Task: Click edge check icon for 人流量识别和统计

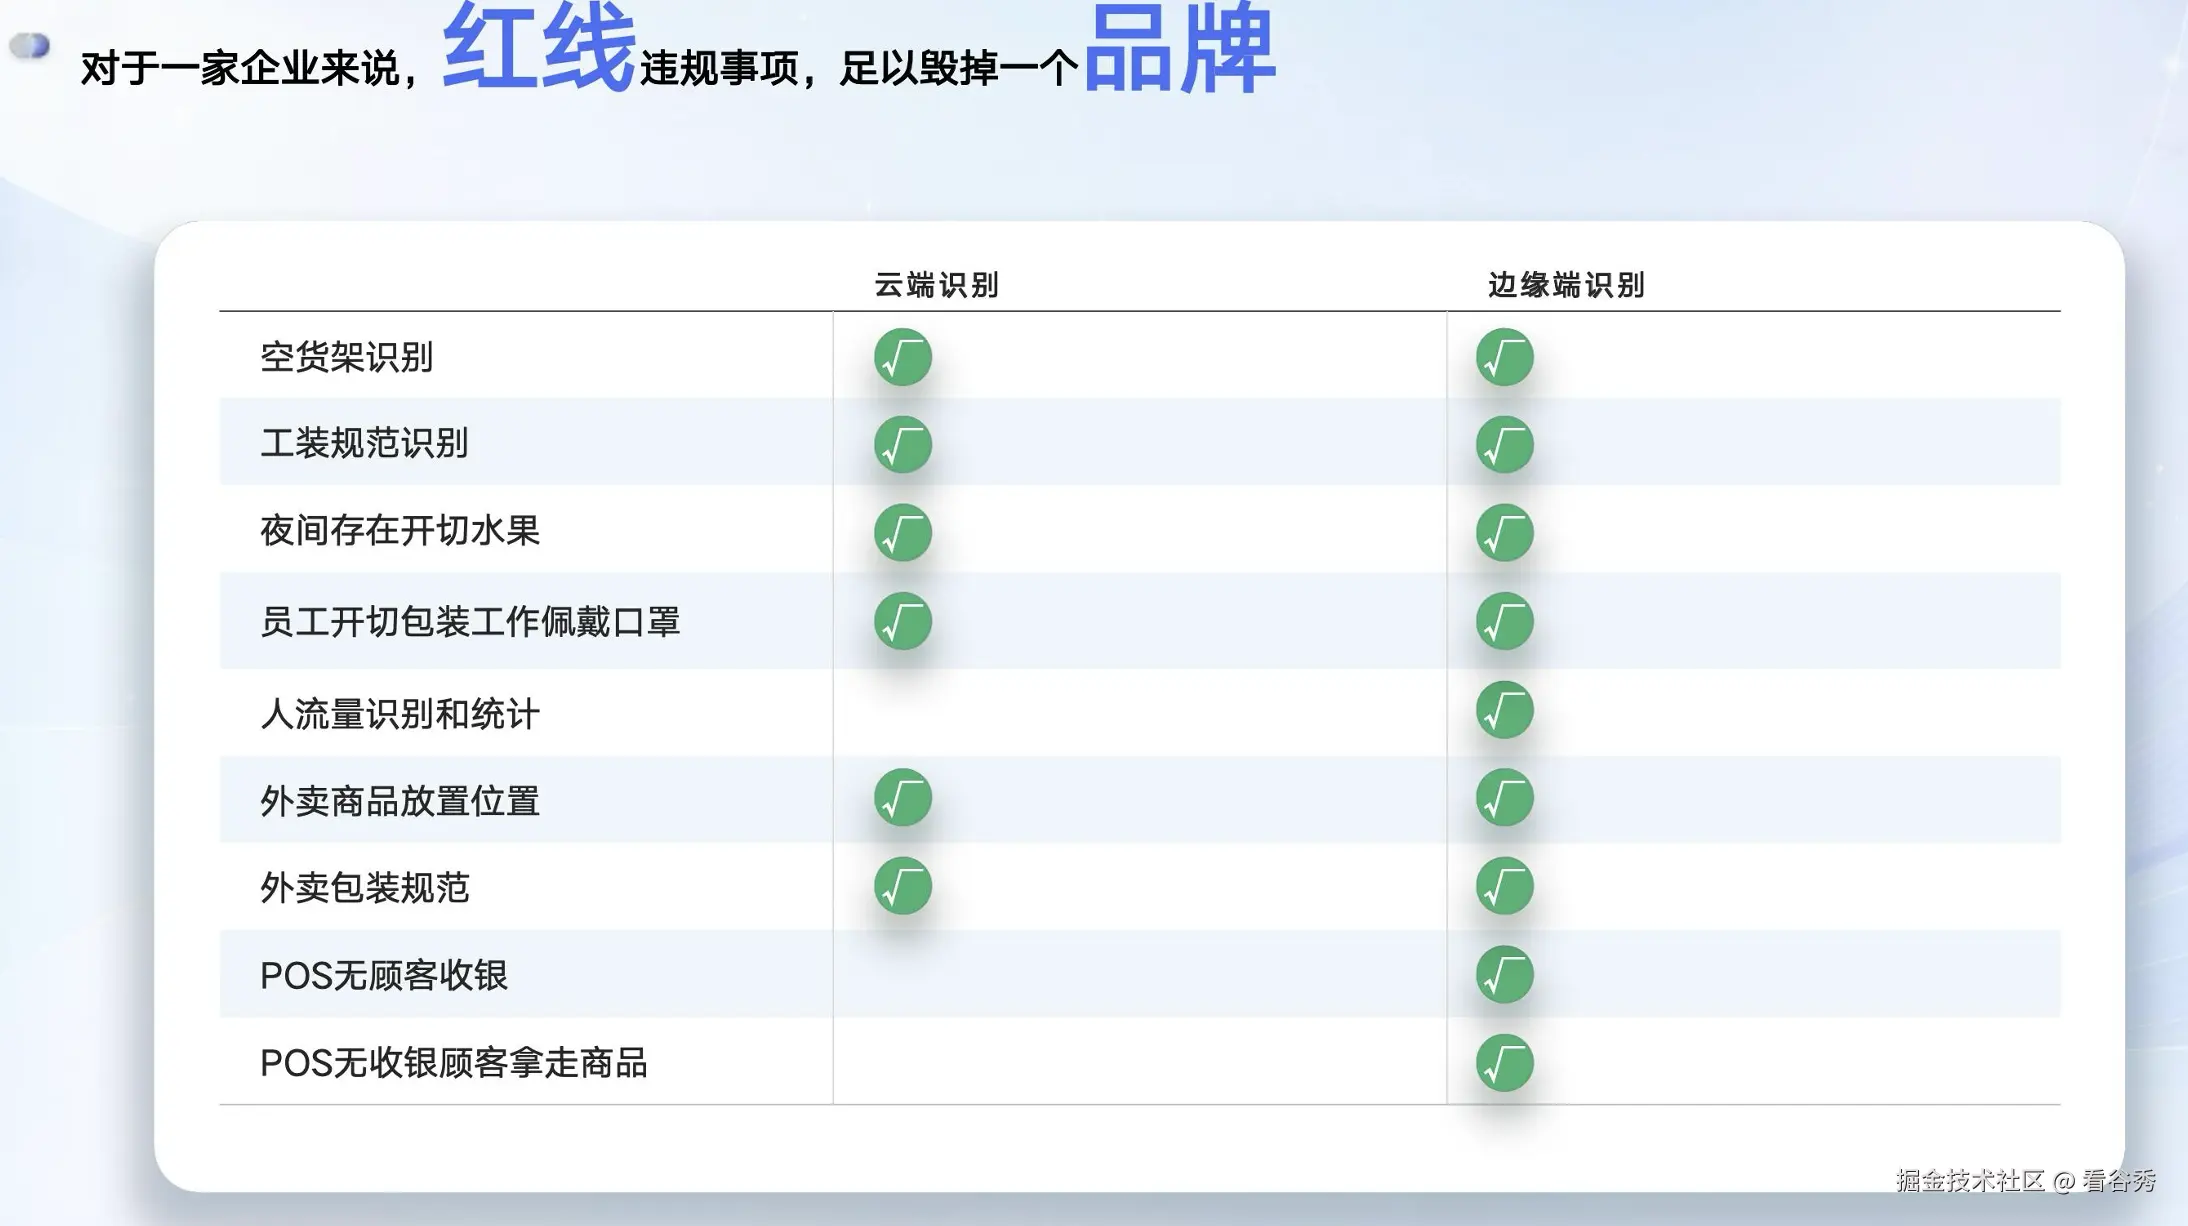Action: pyautogui.click(x=1505, y=710)
